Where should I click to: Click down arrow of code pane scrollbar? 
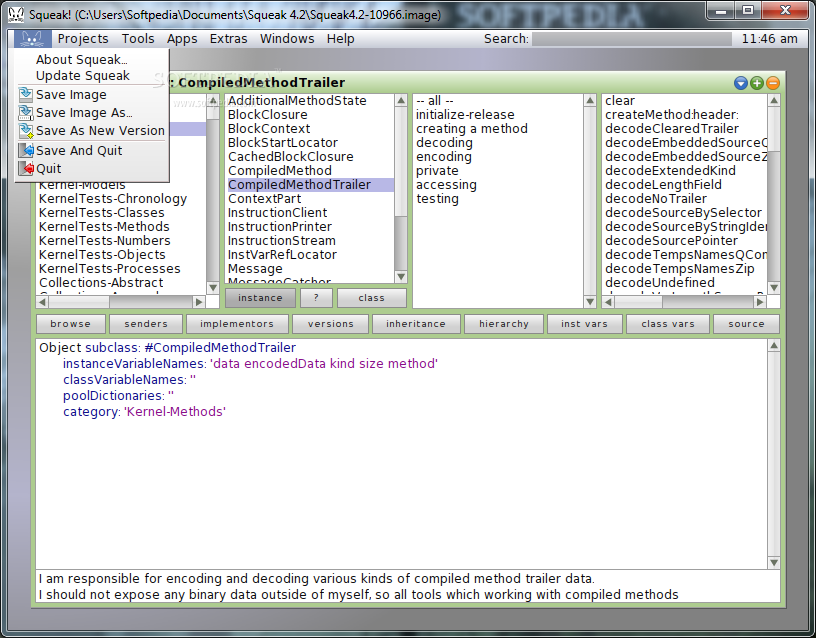[774, 563]
